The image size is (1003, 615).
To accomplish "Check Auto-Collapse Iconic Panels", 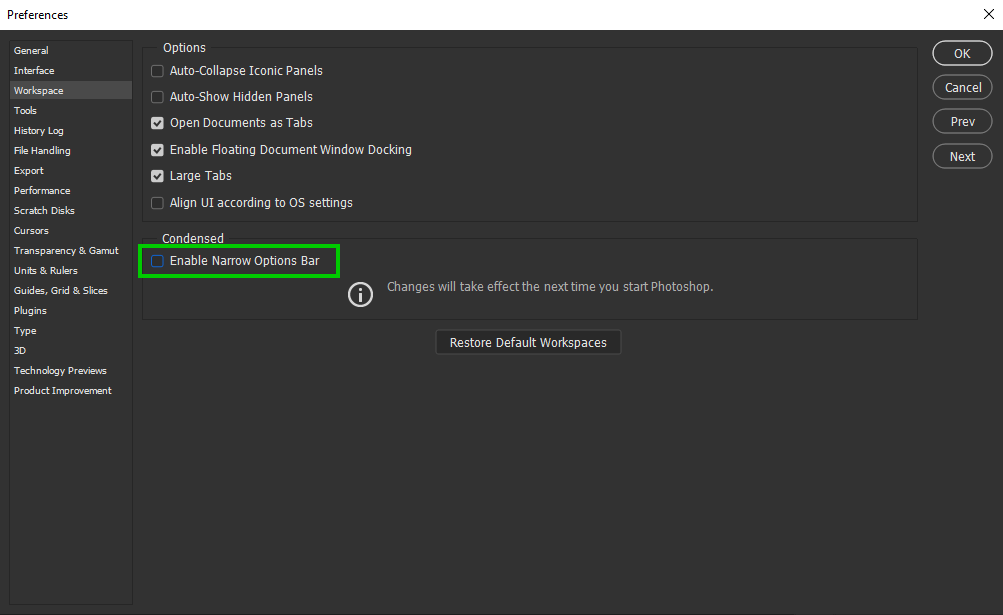I will coord(157,70).
